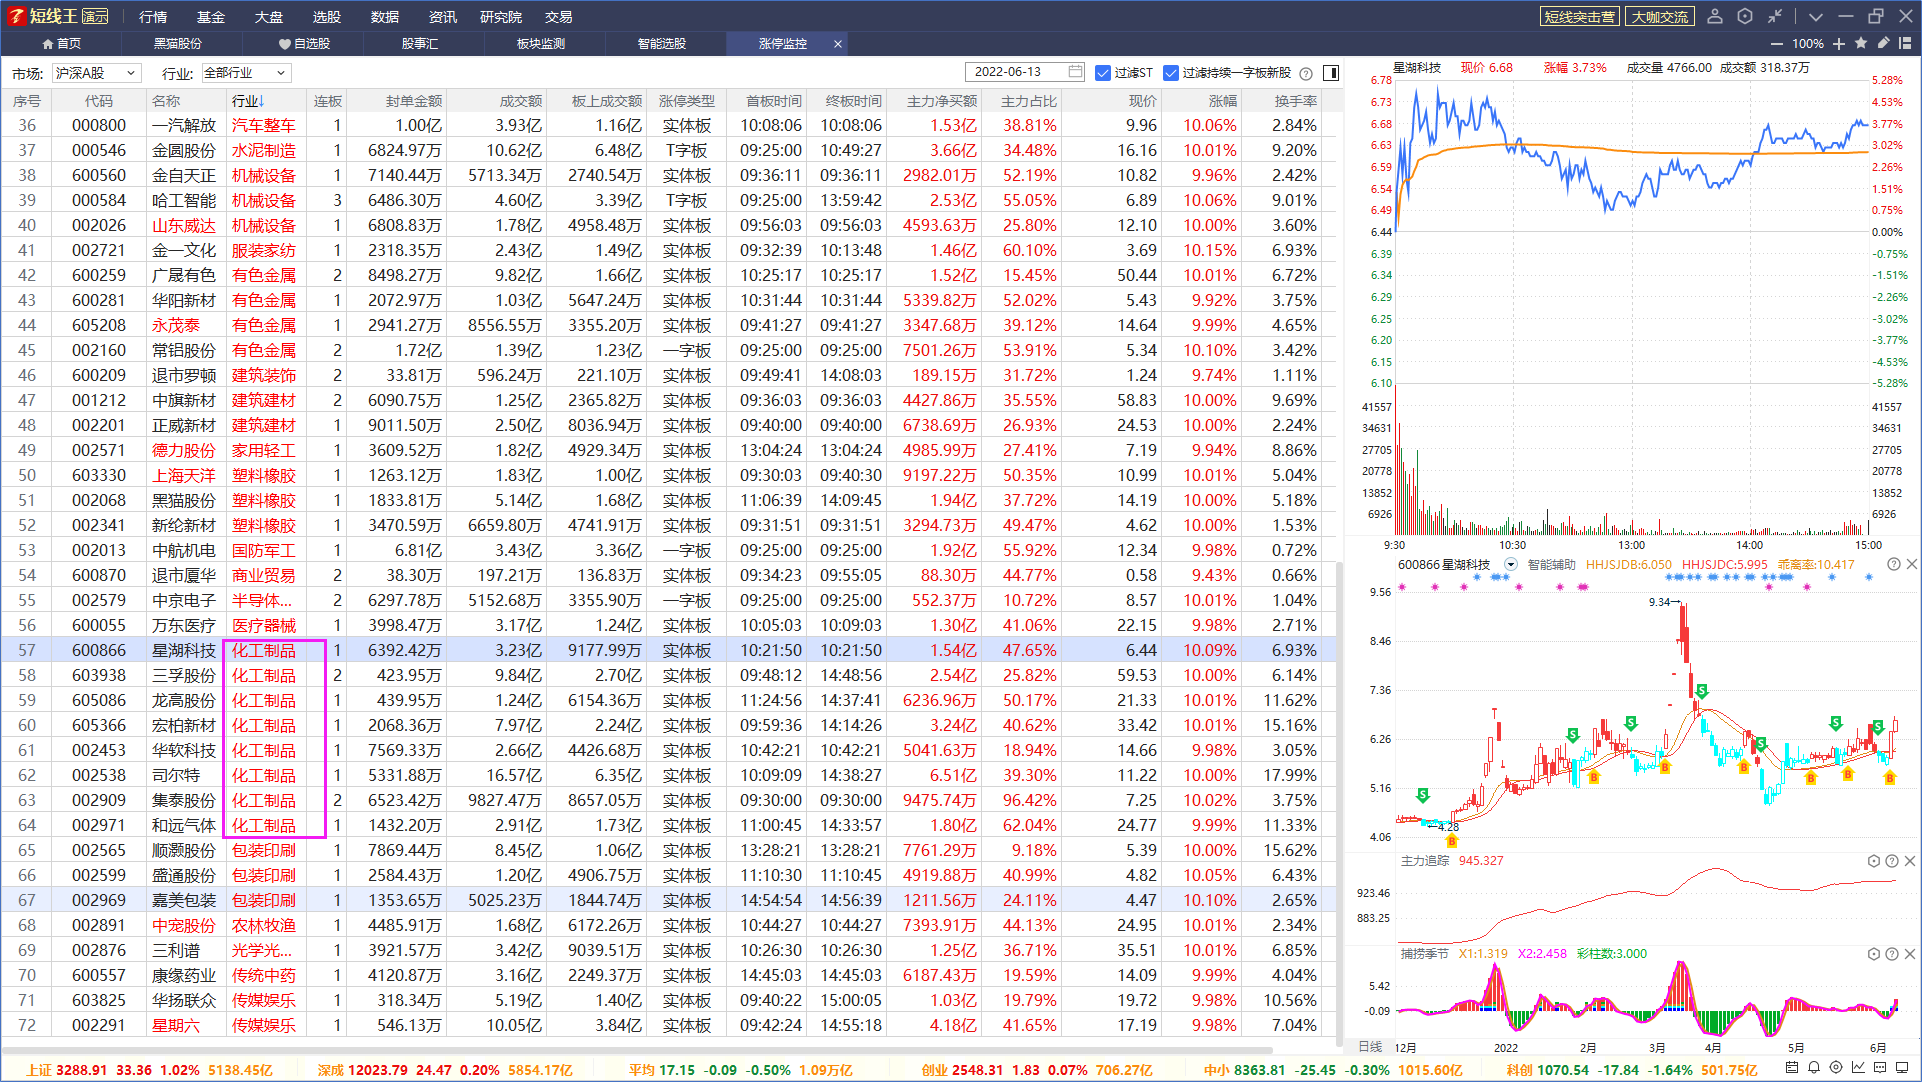The height and width of the screenshot is (1082, 1922).
Task: Sort by 主力净买额 column header
Action: coord(942,101)
